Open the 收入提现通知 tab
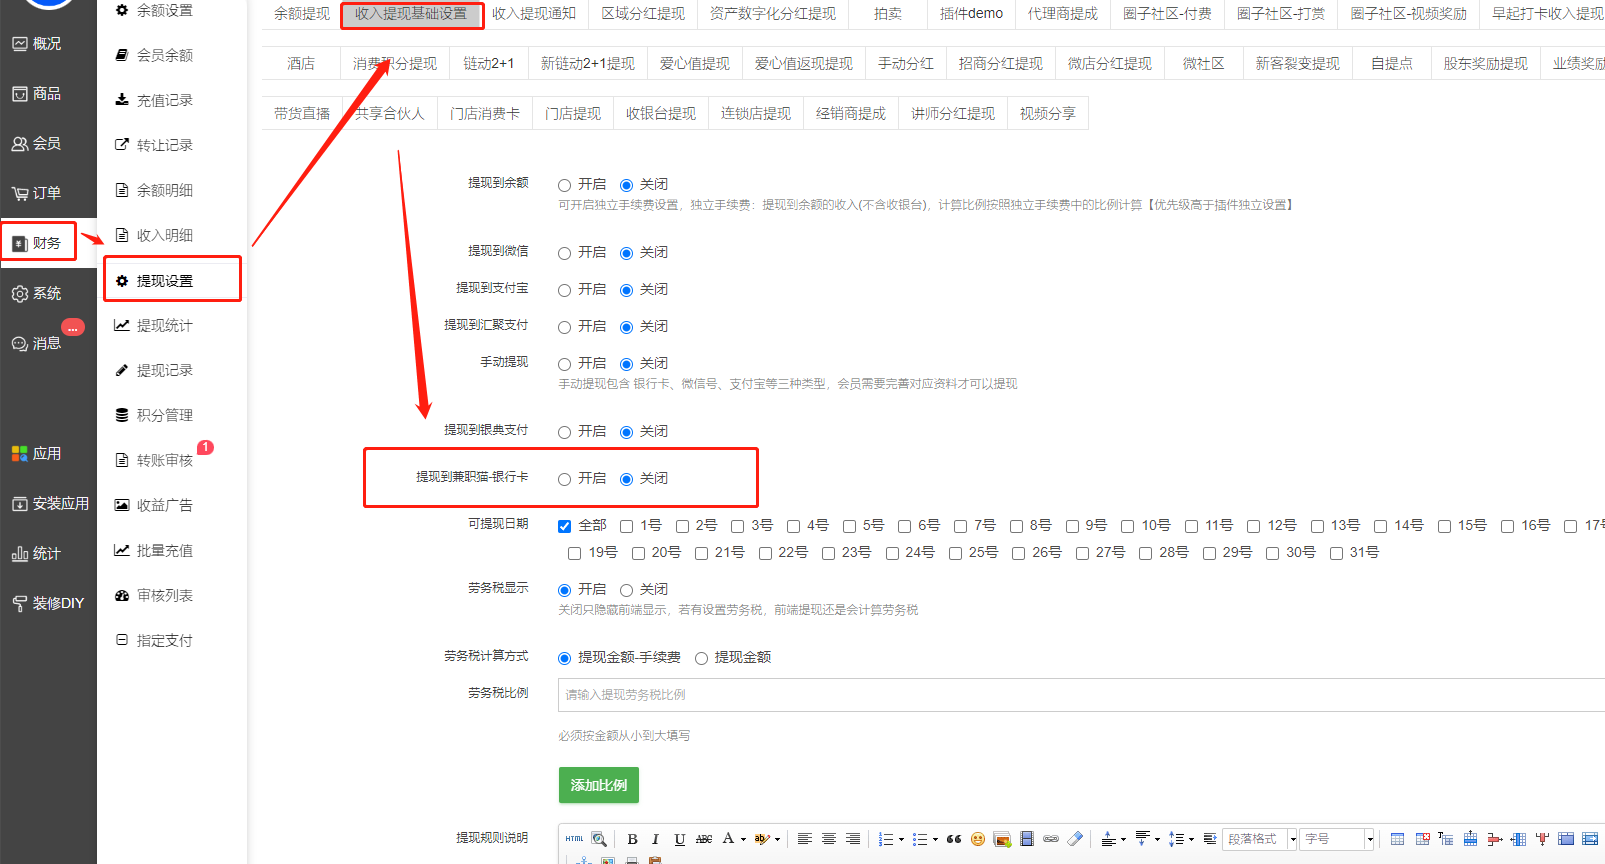Screen dimensions: 1605x864 tap(534, 14)
